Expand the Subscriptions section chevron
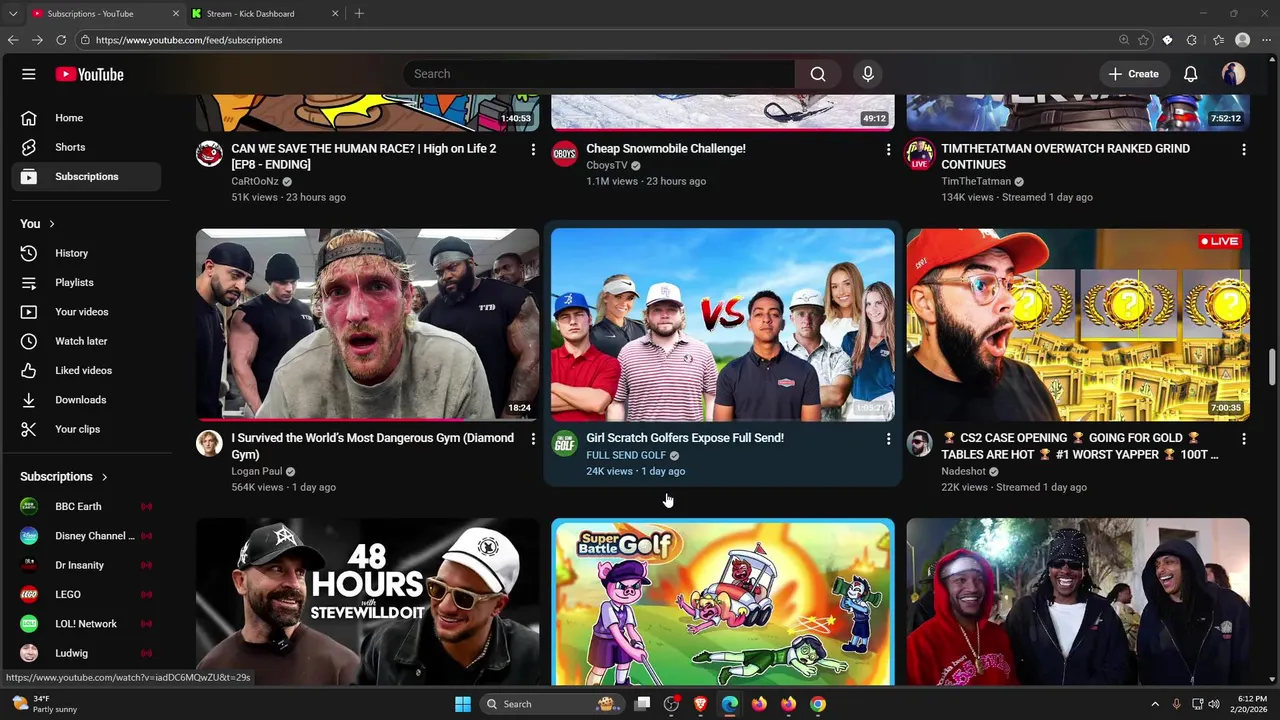The height and width of the screenshot is (720, 1280). pyautogui.click(x=104, y=477)
